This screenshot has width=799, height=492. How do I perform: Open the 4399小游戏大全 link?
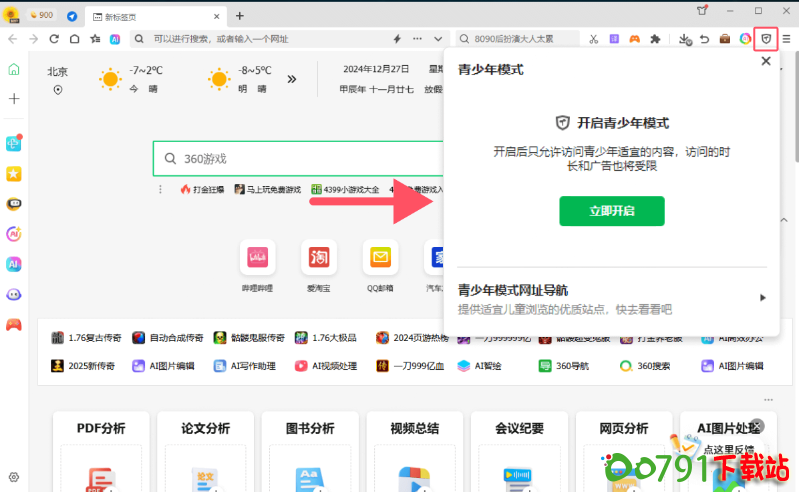344,189
